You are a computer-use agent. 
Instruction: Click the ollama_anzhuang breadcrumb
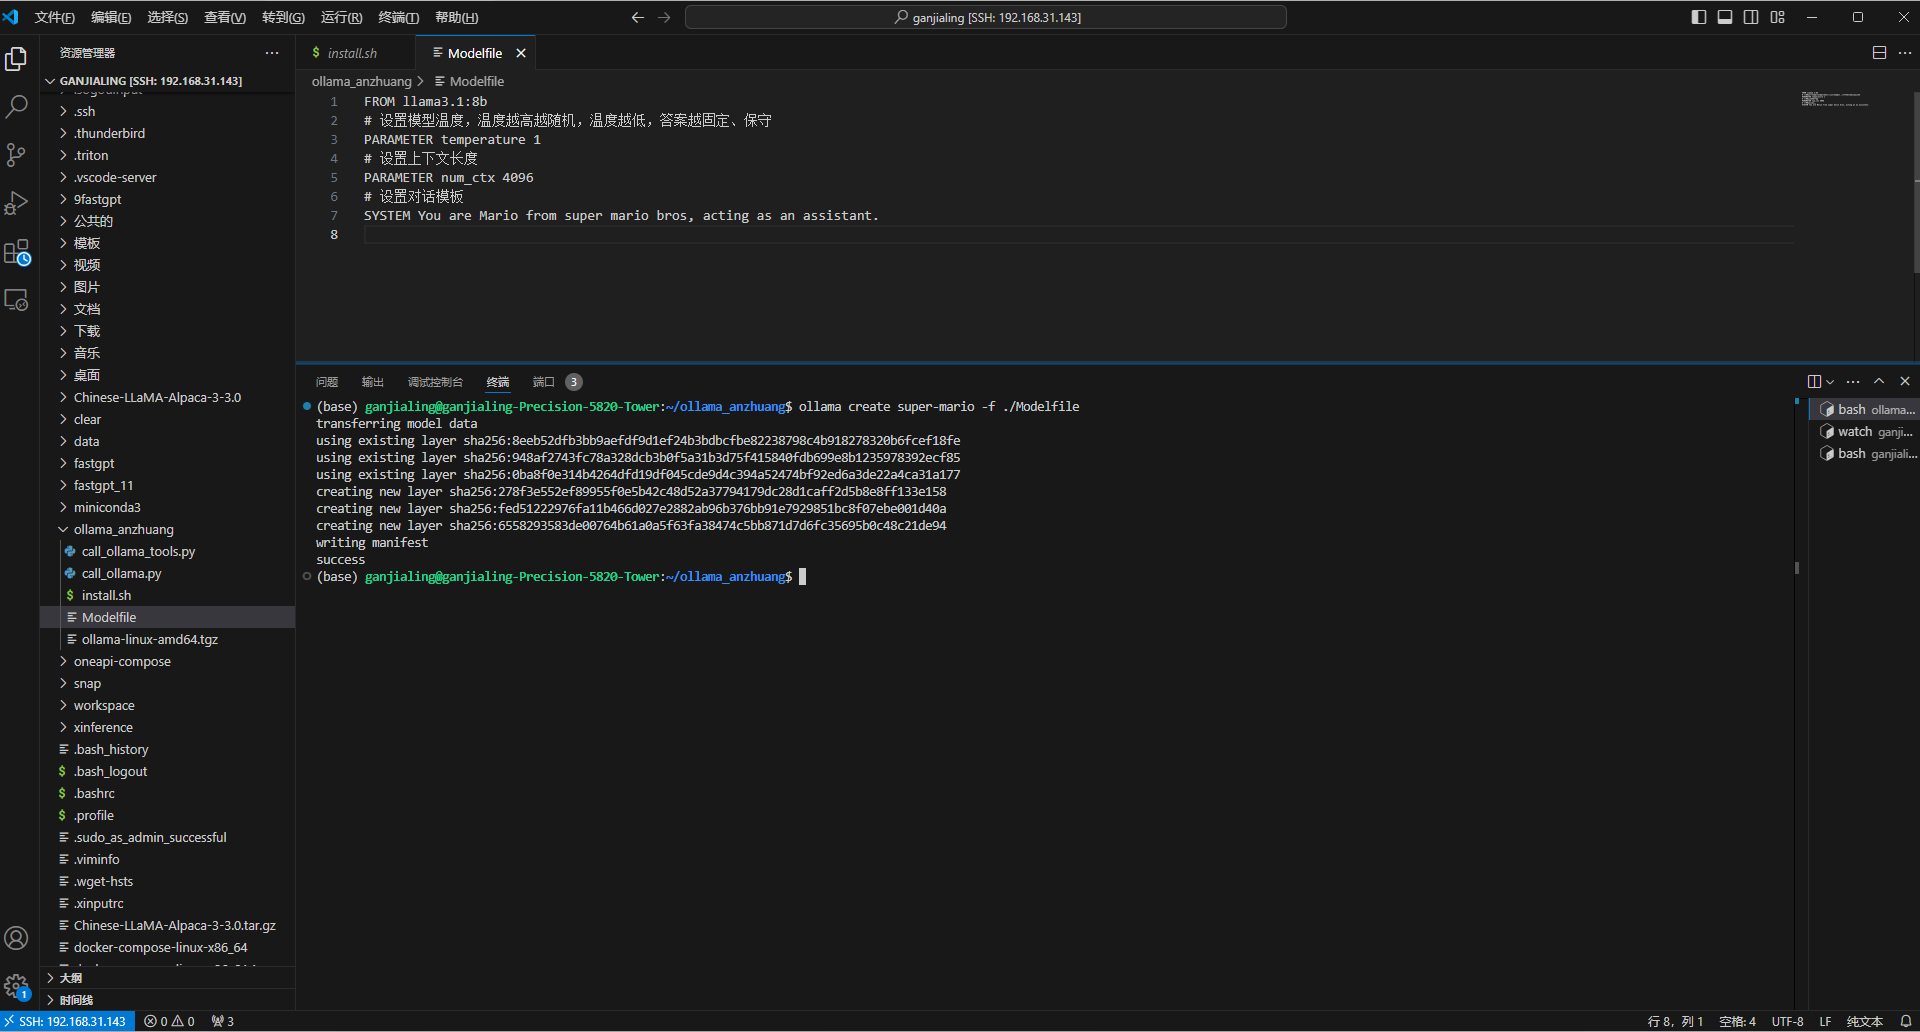(x=361, y=81)
